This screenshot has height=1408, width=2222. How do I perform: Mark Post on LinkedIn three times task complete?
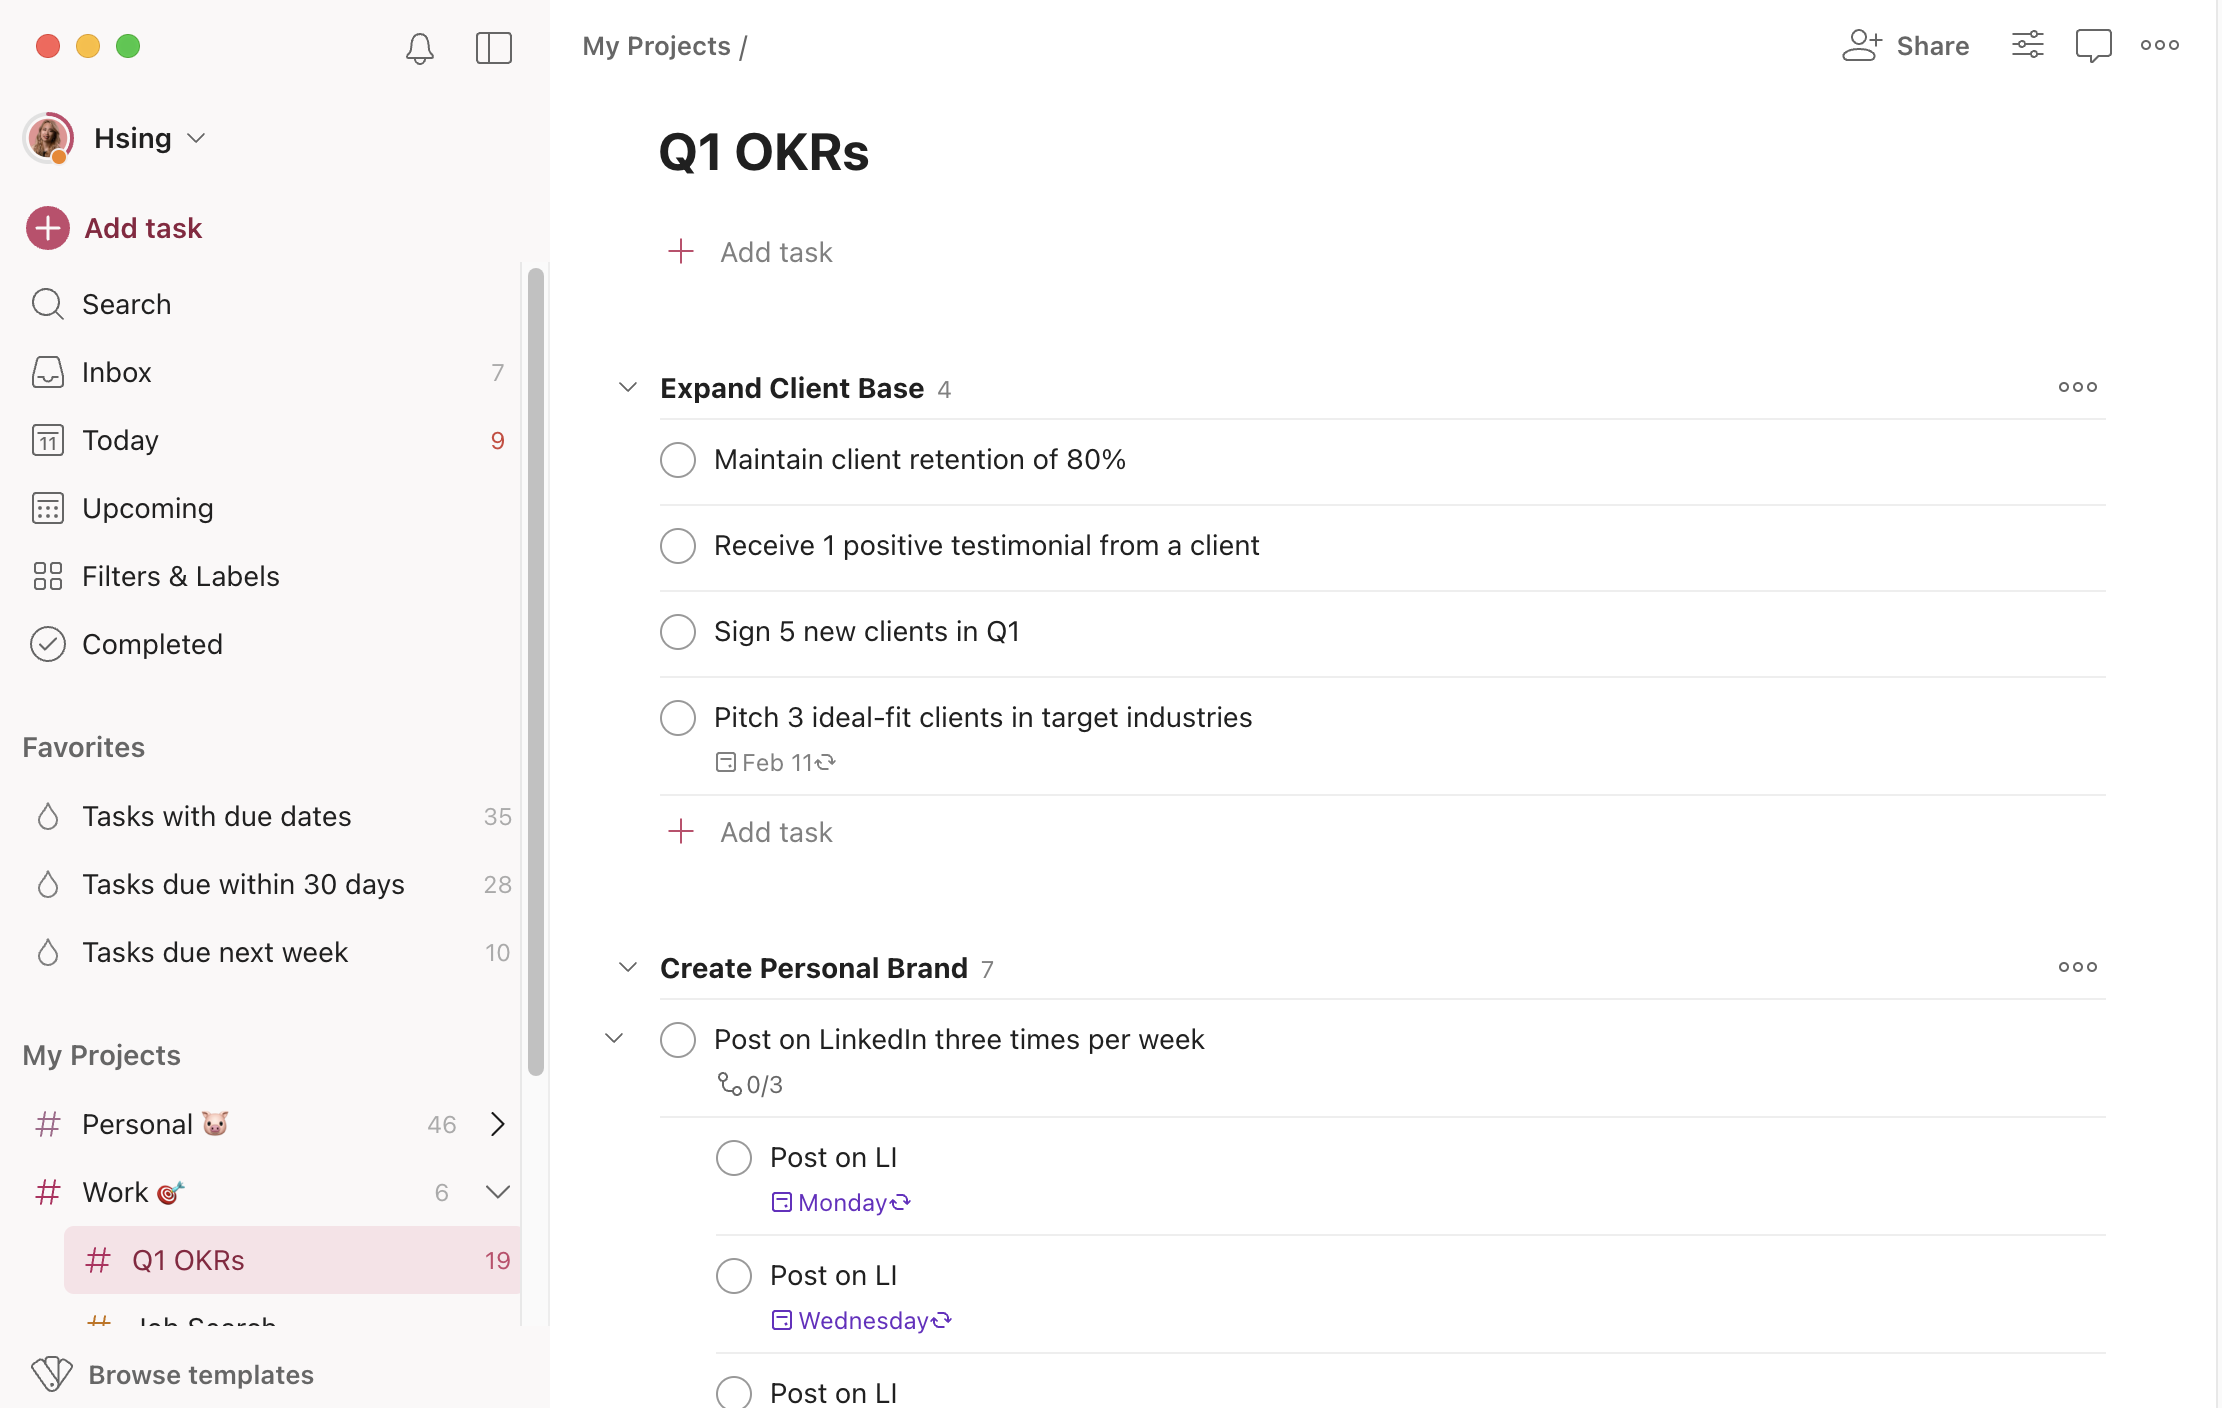[x=678, y=1040]
